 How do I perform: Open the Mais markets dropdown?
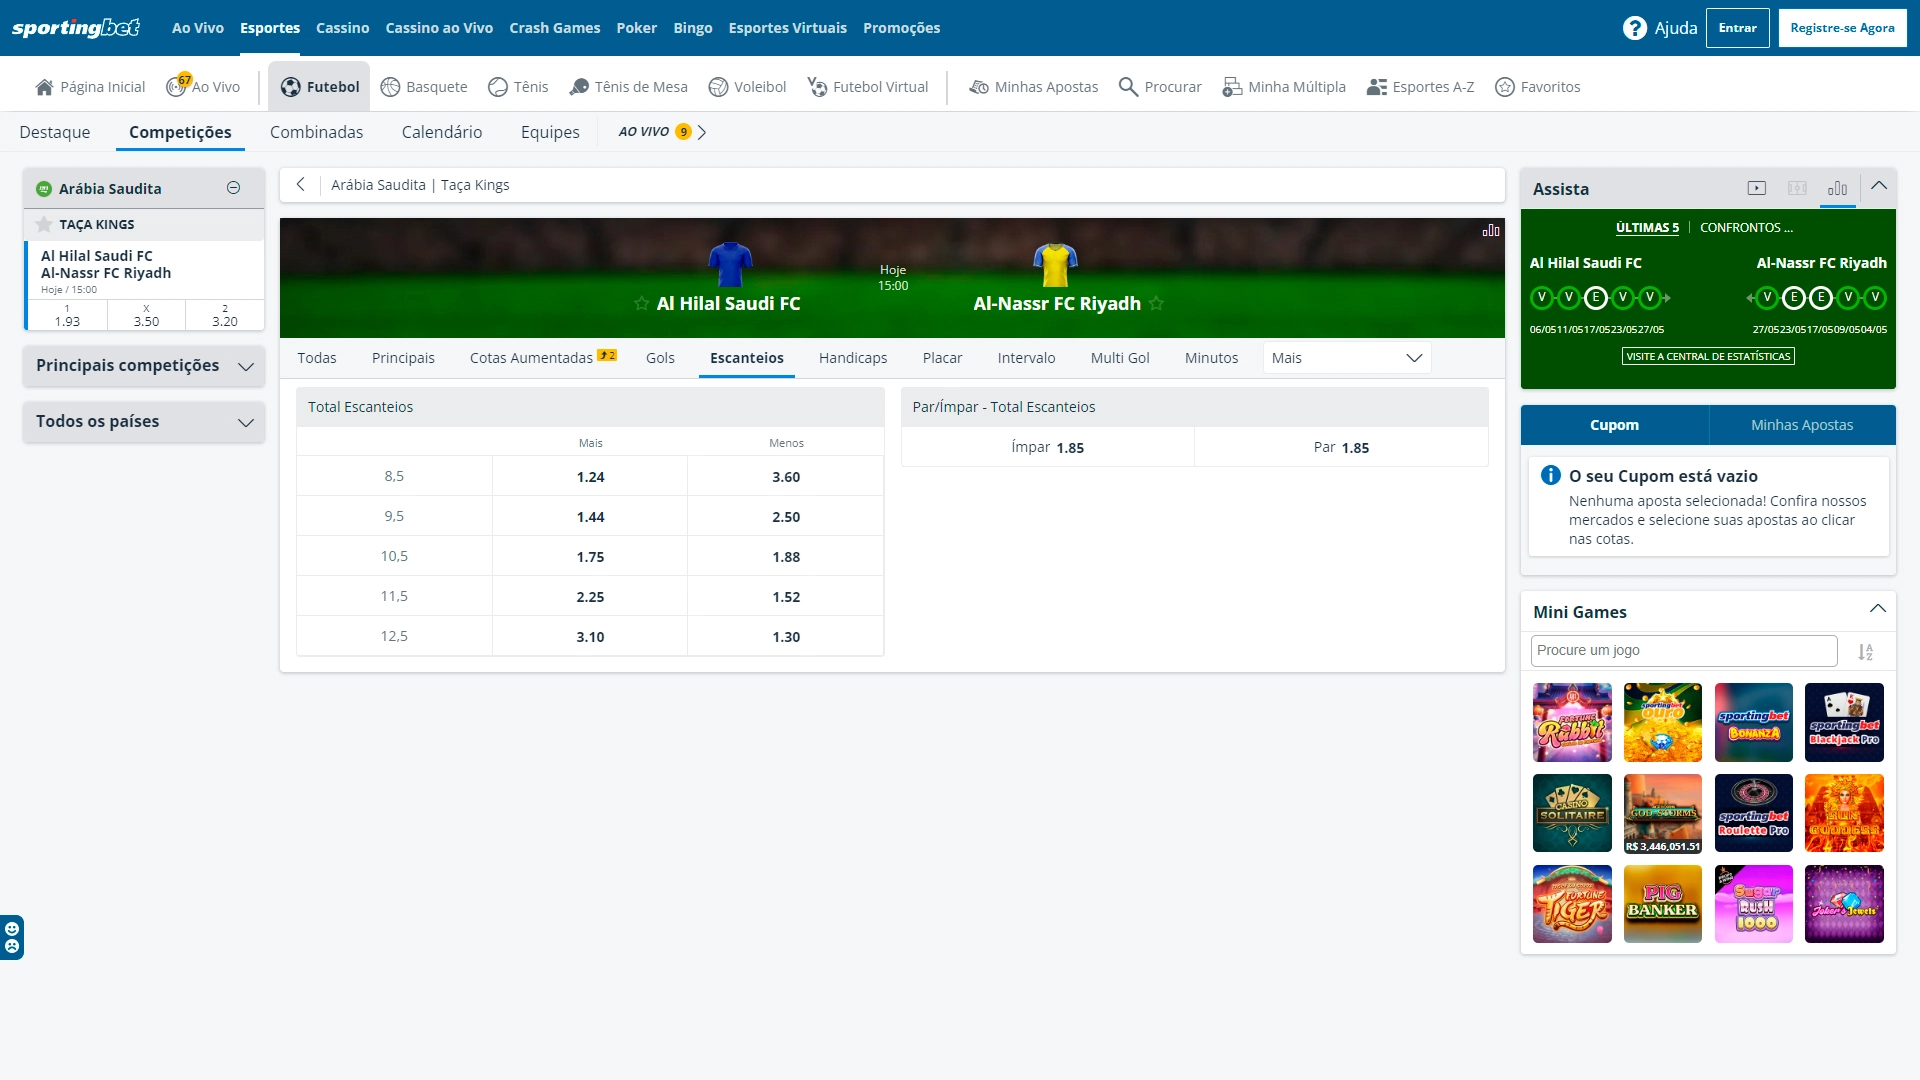(x=1346, y=358)
